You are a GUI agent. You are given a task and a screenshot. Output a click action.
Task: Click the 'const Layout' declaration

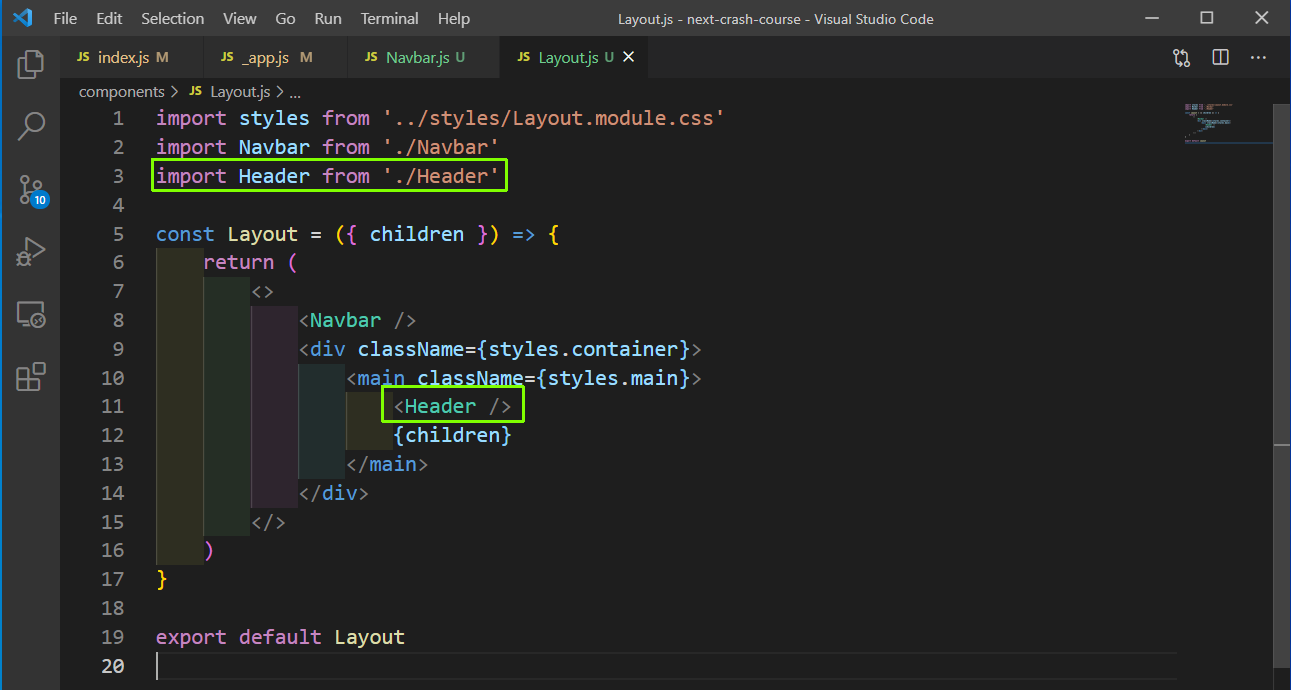(227, 234)
